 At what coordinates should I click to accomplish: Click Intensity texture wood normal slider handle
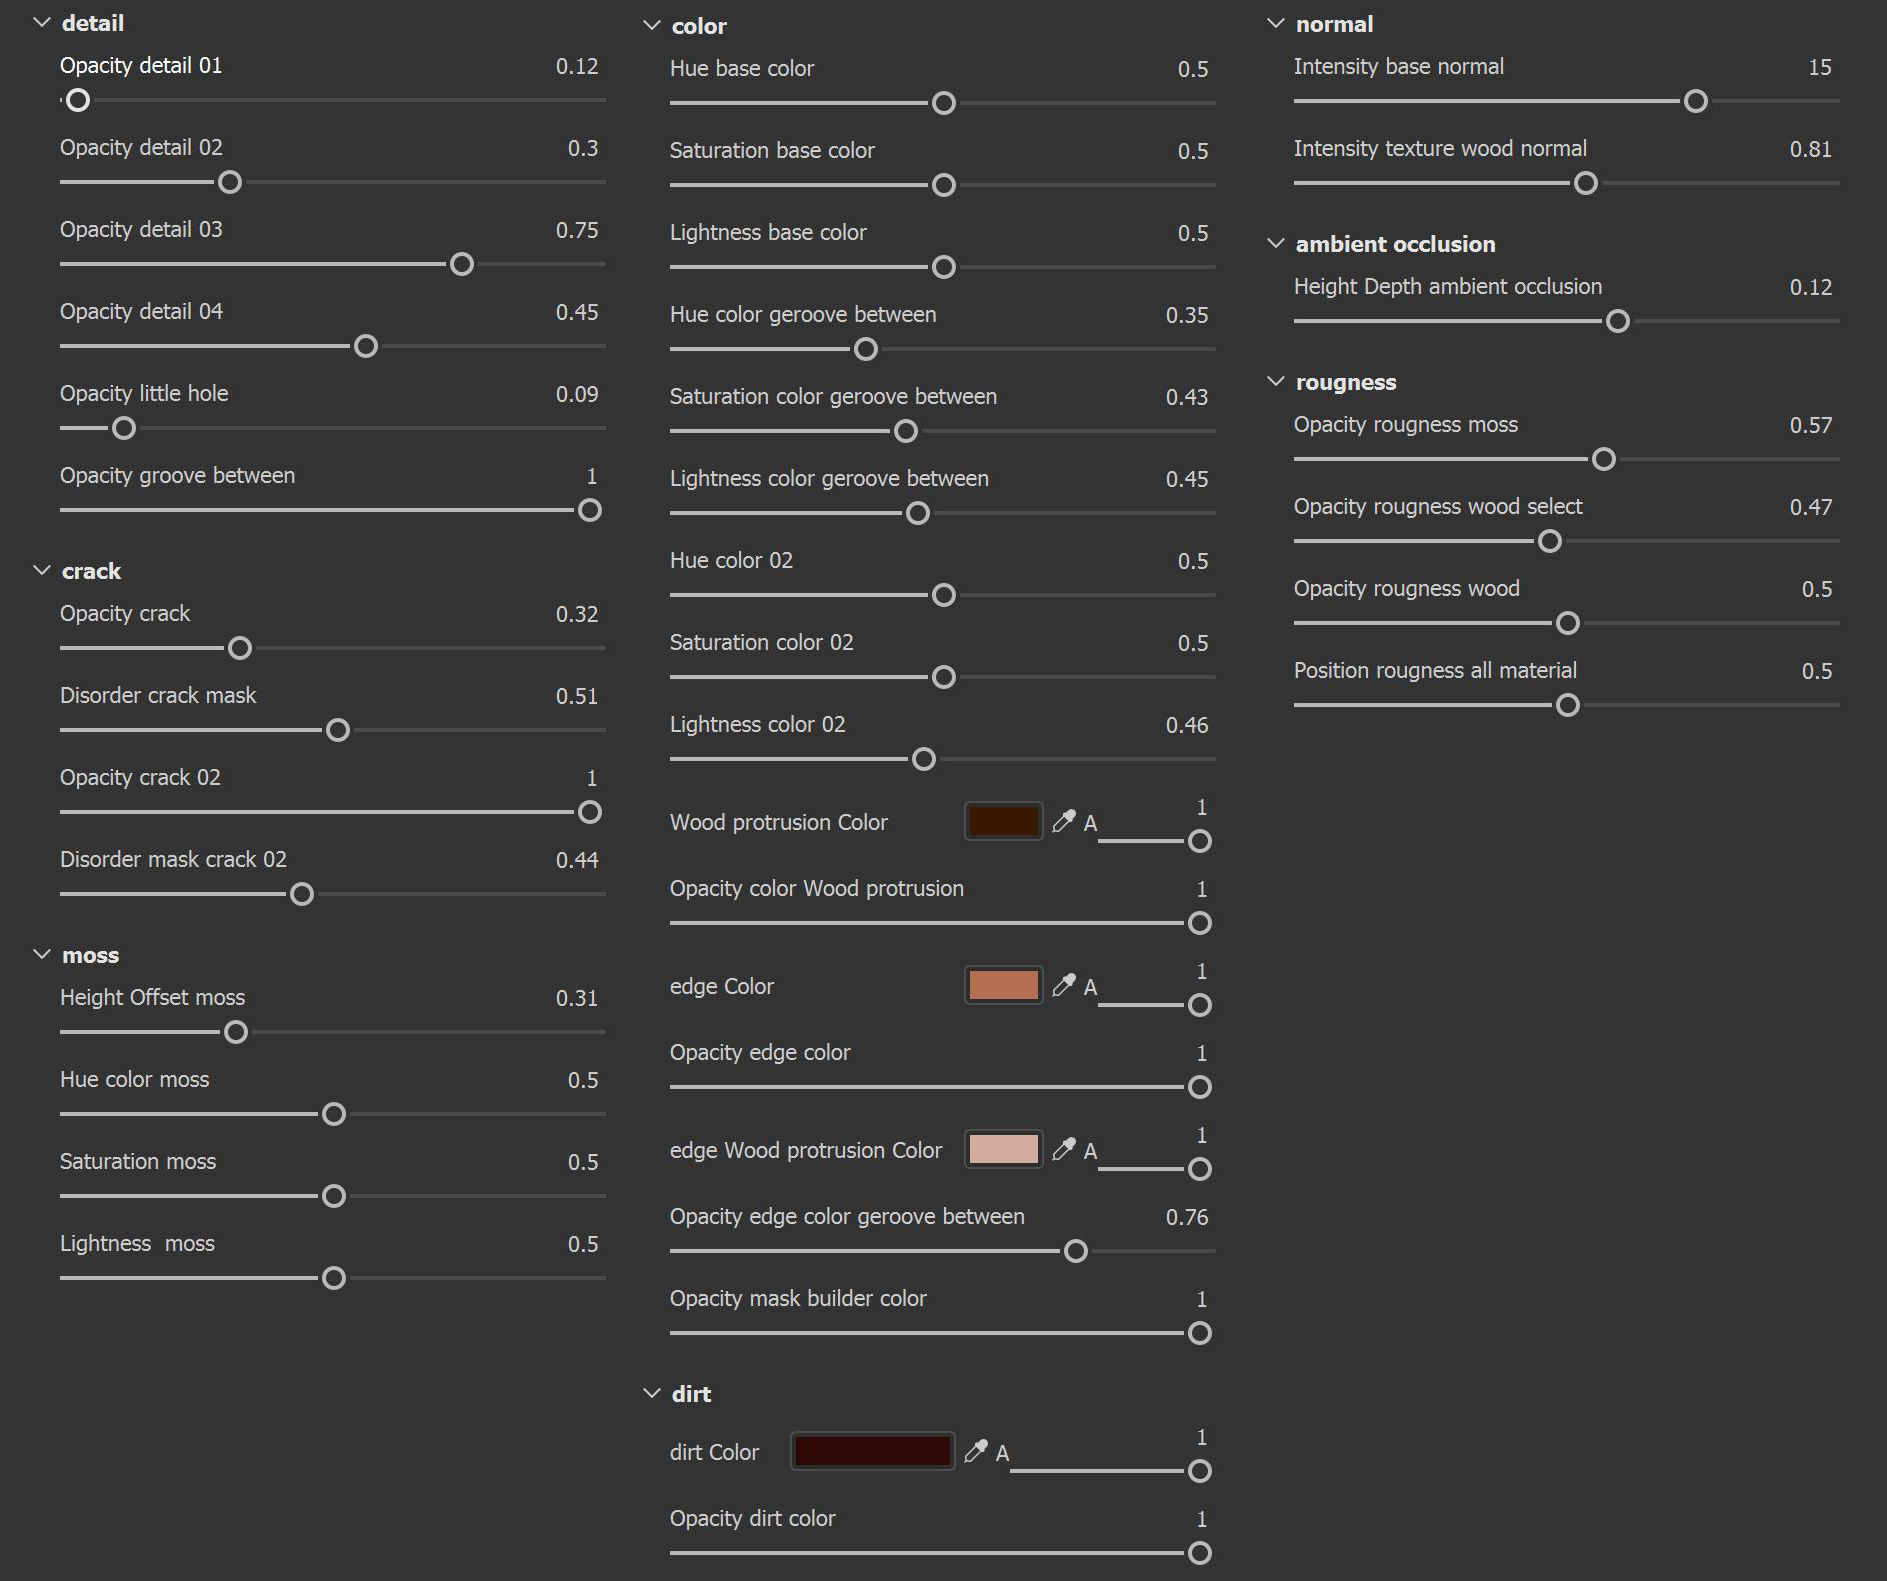[x=1586, y=183]
